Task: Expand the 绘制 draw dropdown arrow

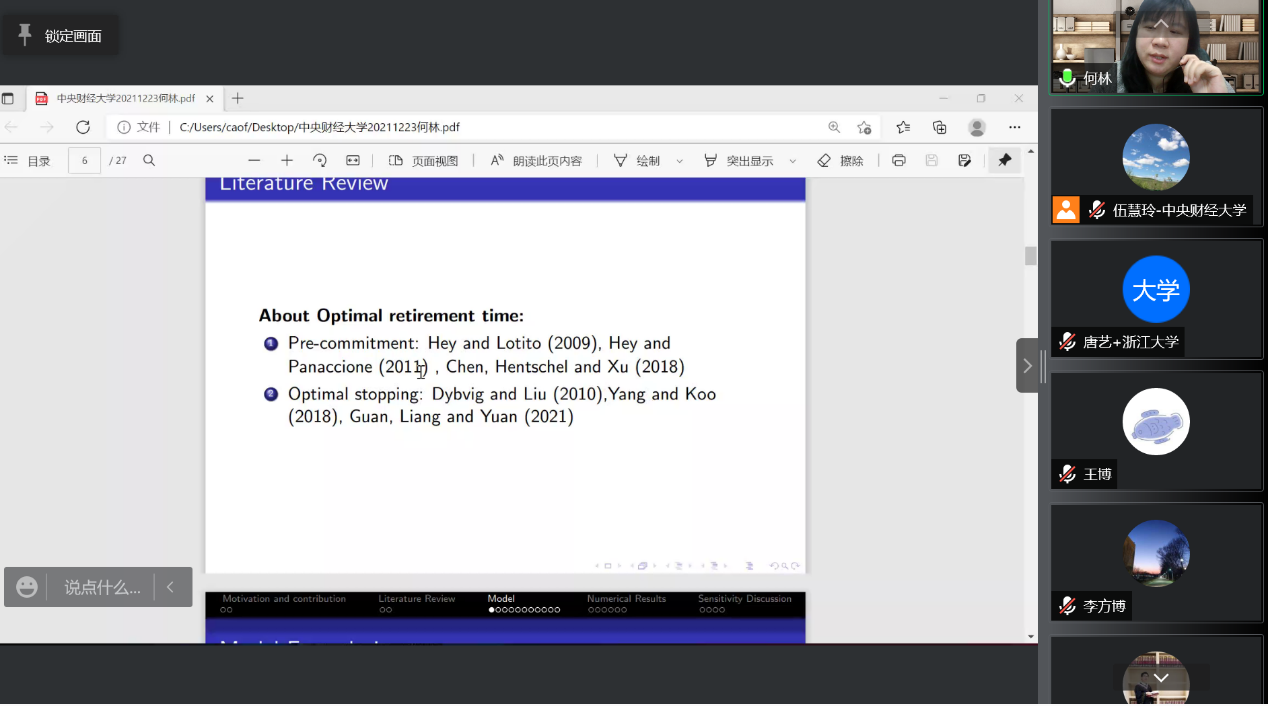Action: coord(680,161)
